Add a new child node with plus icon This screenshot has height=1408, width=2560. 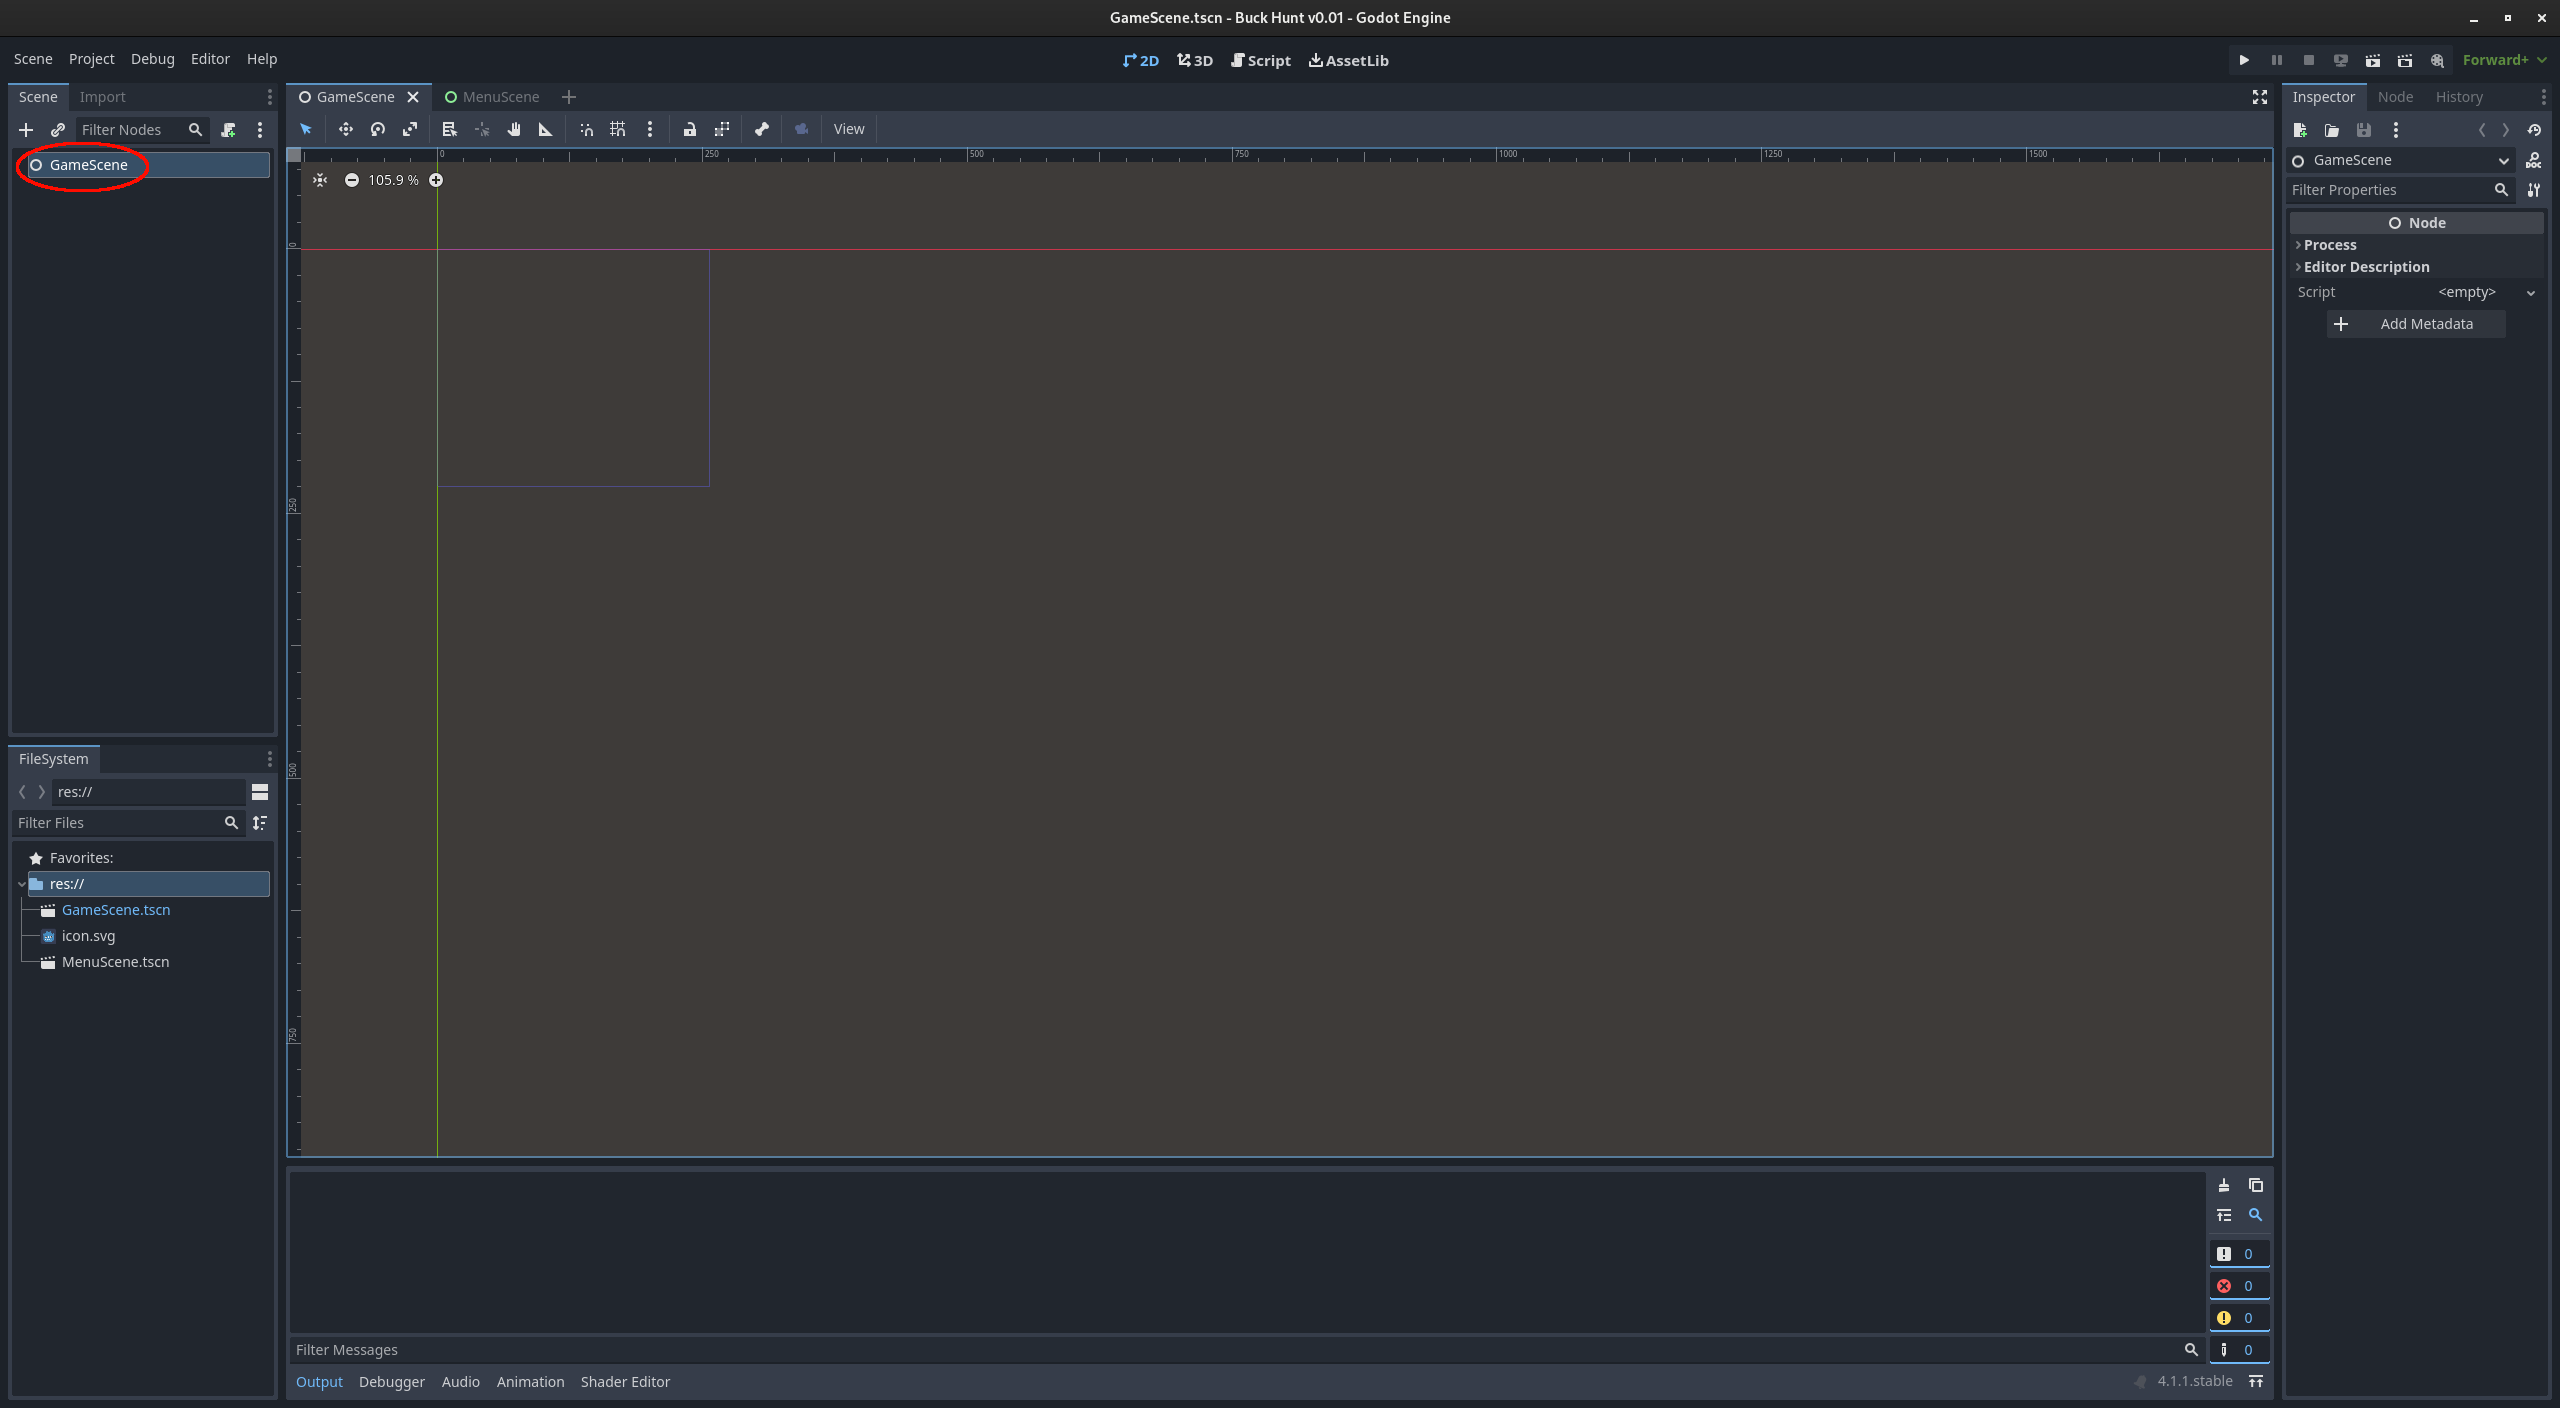pos(26,130)
